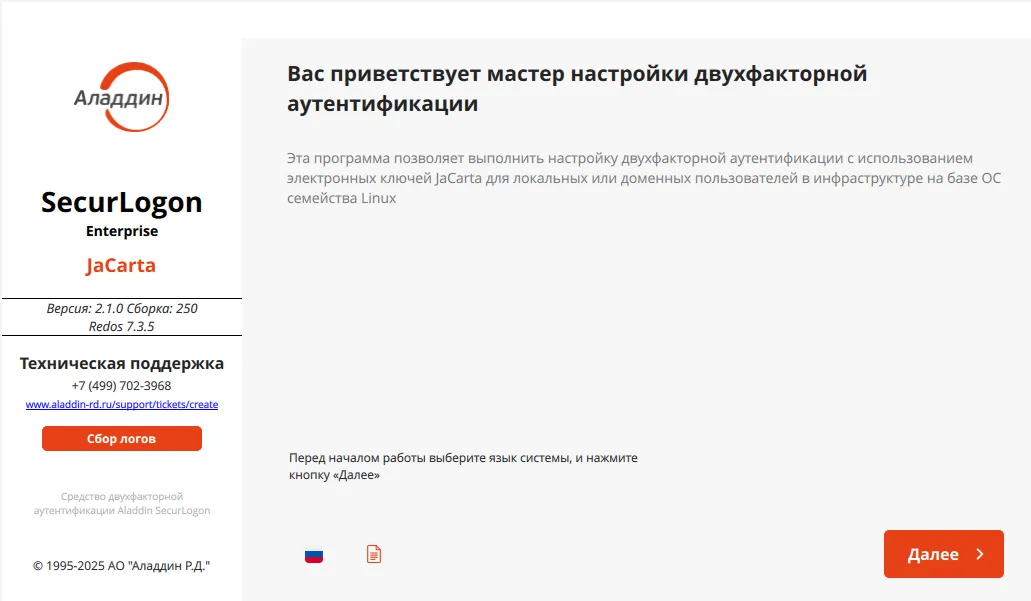
Task: Click the orange JaCarta label
Action: (x=120, y=266)
